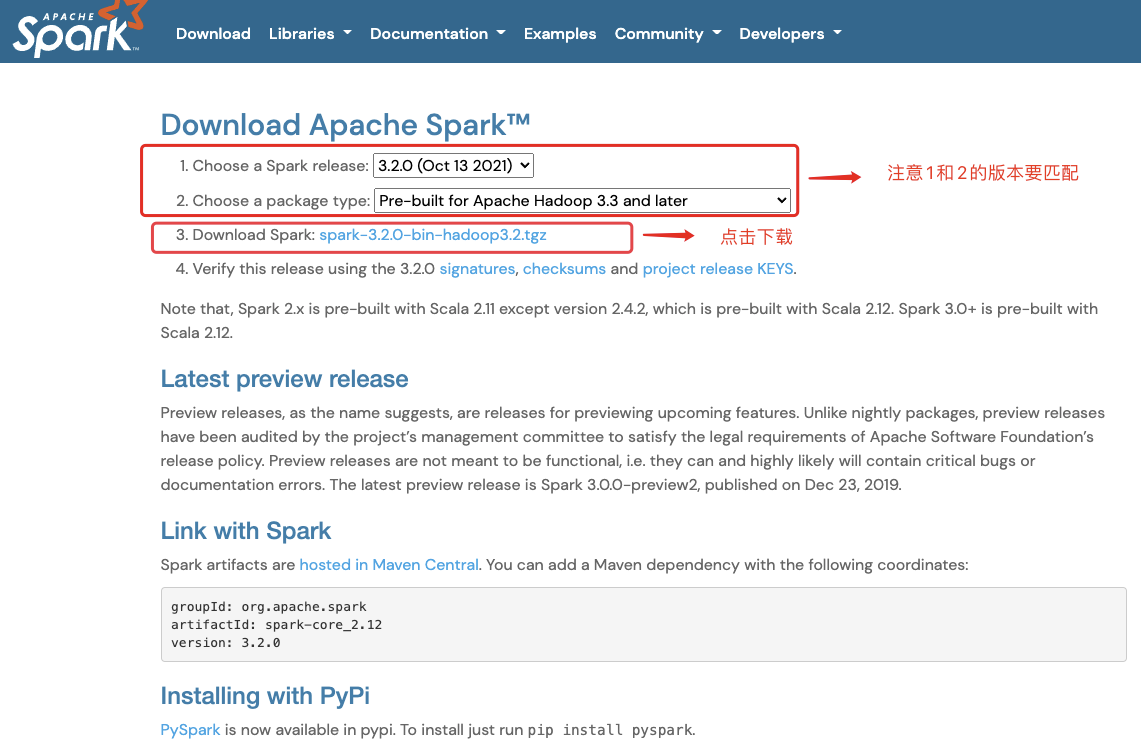
Task: Open the package type dropdown
Action: (x=583, y=200)
